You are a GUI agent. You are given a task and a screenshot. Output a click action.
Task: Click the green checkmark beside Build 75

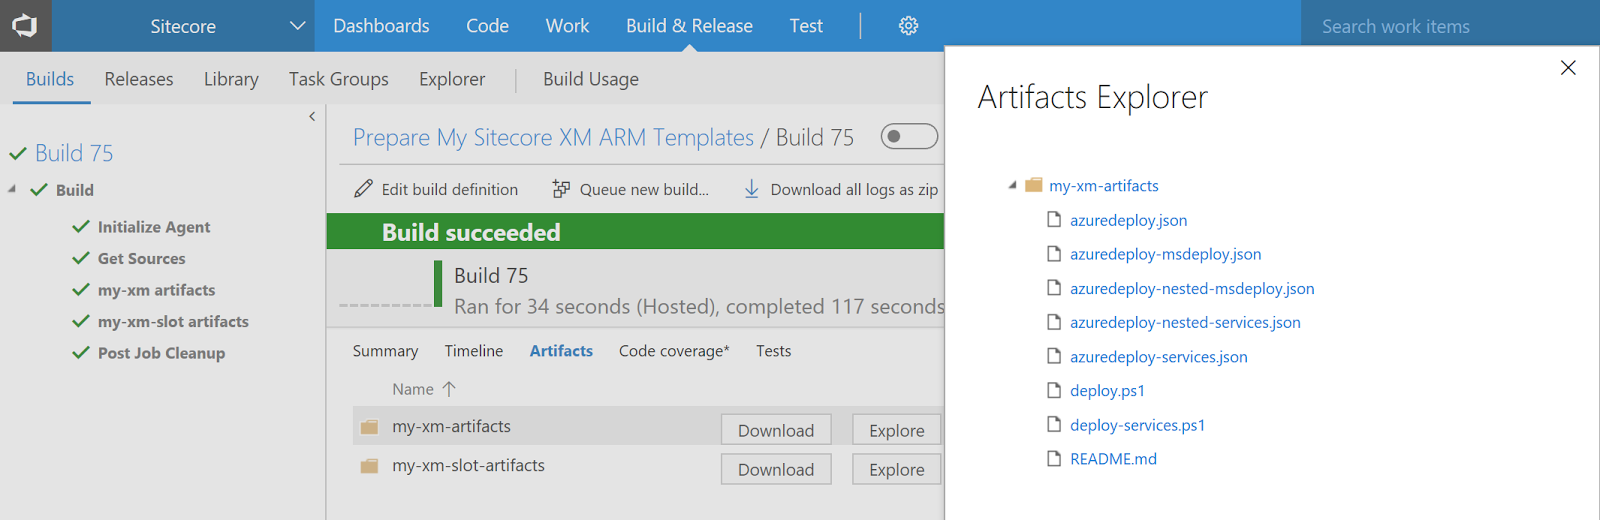pyautogui.click(x=18, y=154)
